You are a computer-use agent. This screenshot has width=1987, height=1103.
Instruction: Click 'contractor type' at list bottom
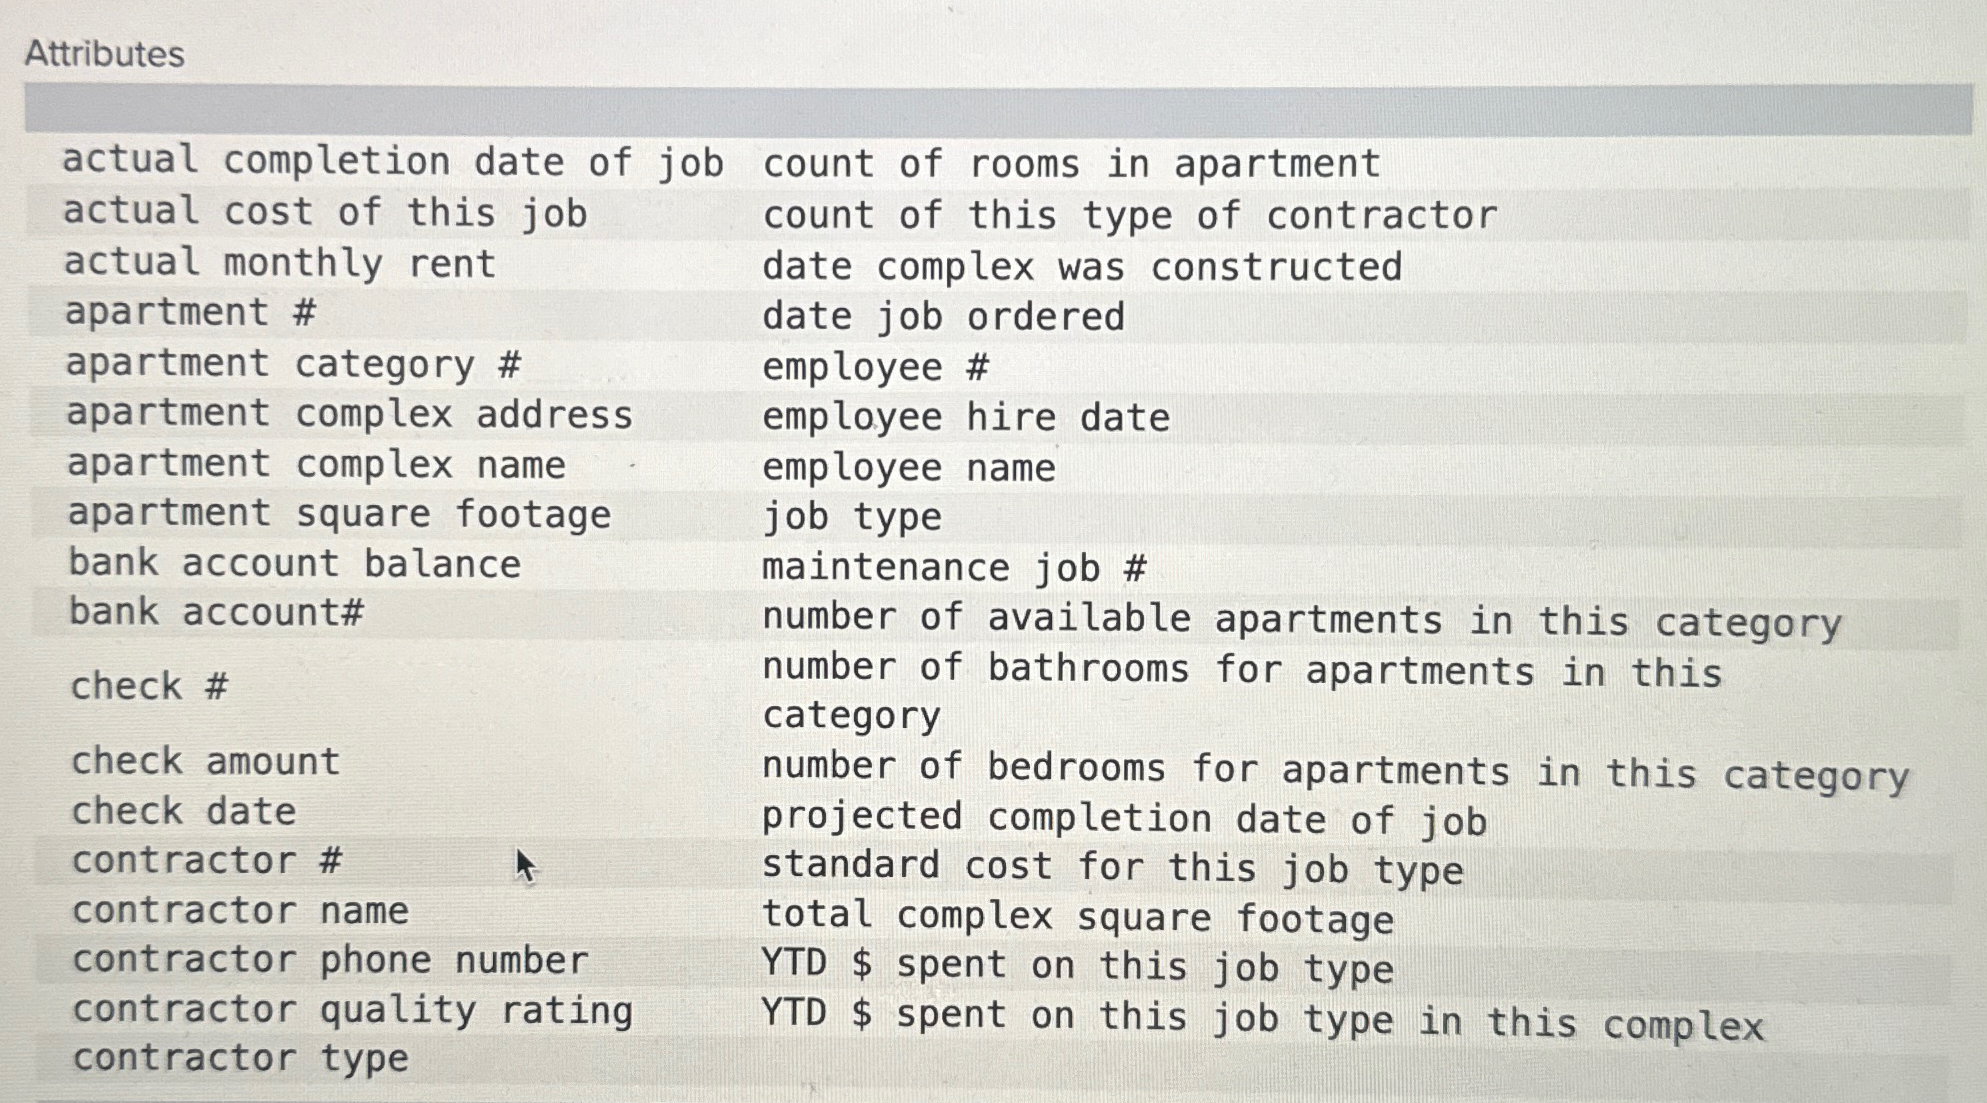240,1058
